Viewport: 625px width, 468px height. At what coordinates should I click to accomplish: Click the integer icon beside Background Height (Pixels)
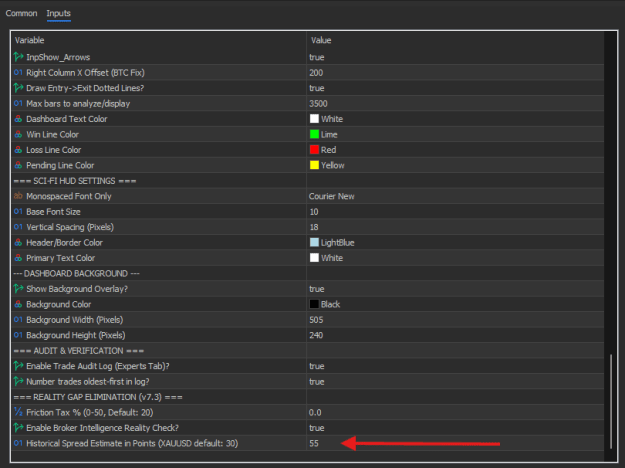tap(18, 335)
